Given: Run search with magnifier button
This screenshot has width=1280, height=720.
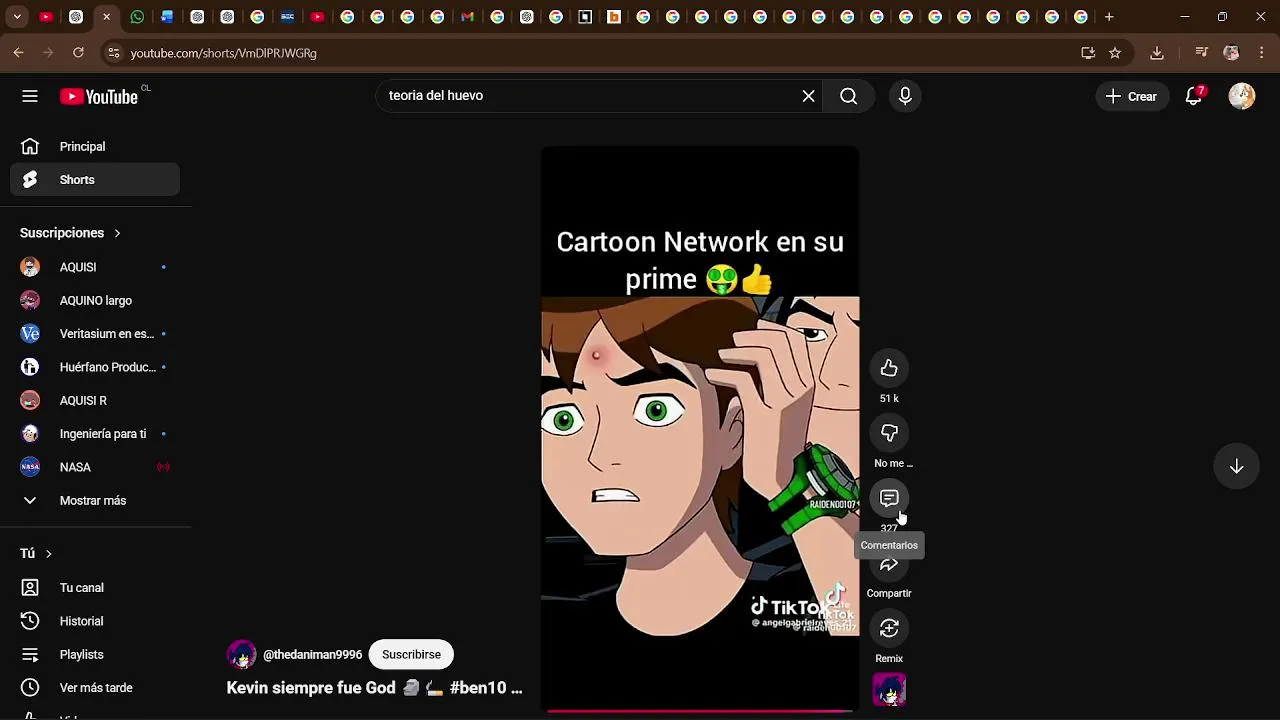Looking at the screenshot, I should [x=848, y=96].
